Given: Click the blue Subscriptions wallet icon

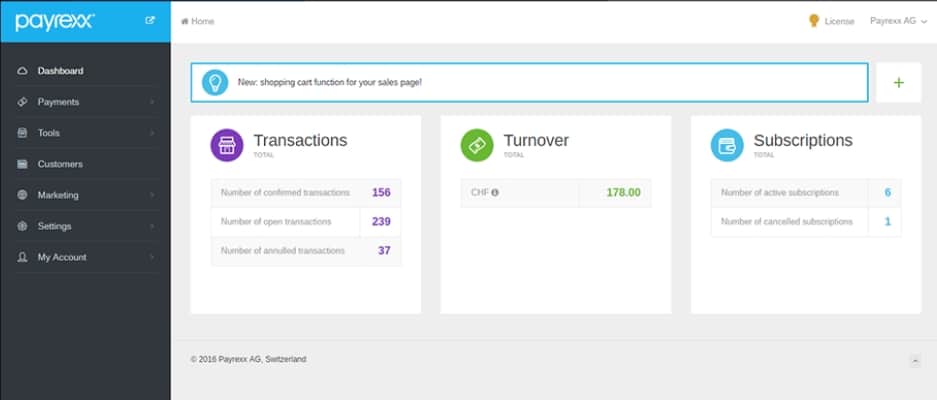Looking at the screenshot, I should (727, 145).
